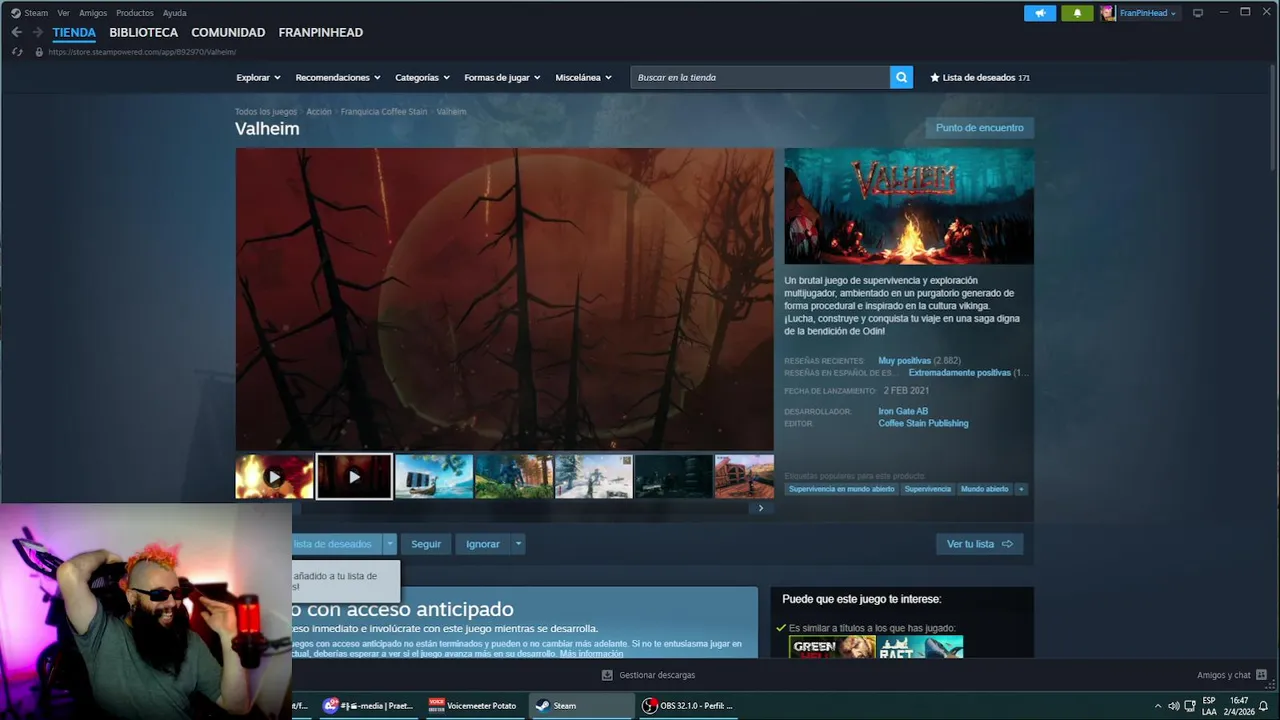This screenshot has height=720, width=1280.
Task: Switch to OBS in the taskbar
Action: (688, 705)
